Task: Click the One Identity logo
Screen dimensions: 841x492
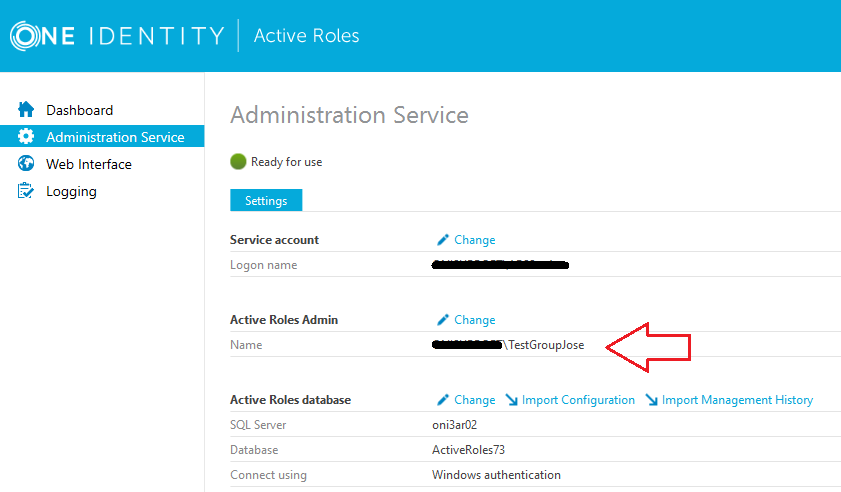Action: point(117,36)
